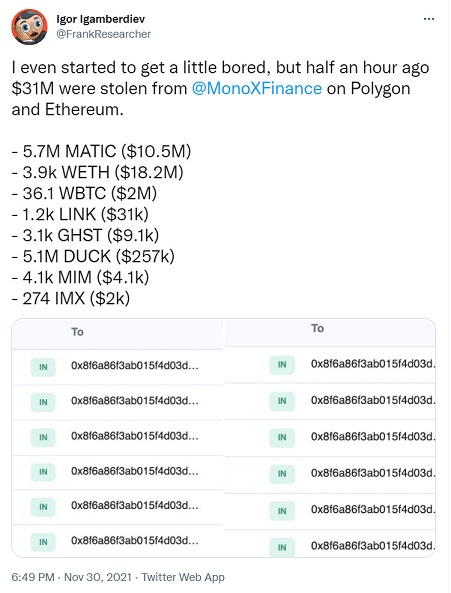Viewport: 451px width, 593px height.
Task: Open the three-dot more options menu
Action: (429, 19)
